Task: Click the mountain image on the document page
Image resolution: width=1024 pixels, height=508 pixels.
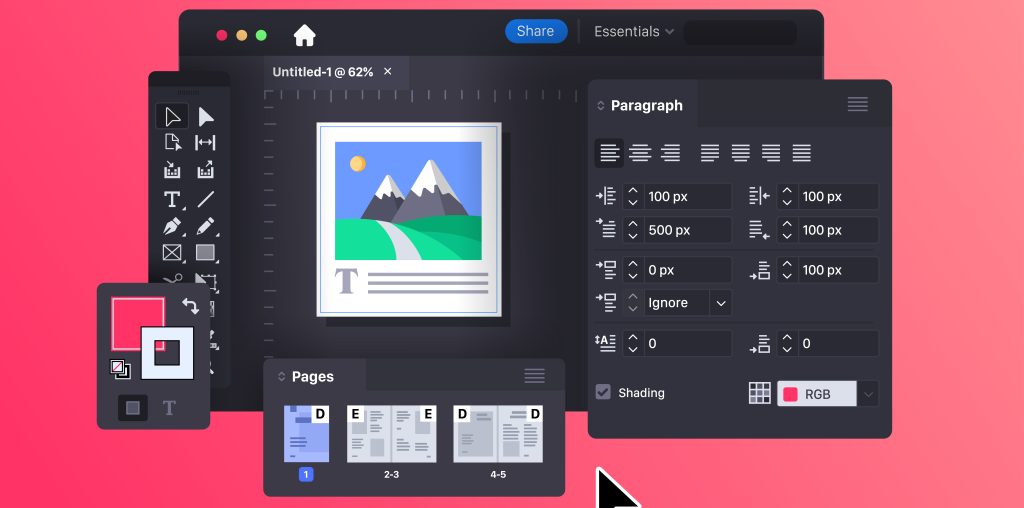Action: pyautogui.click(x=408, y=200)
